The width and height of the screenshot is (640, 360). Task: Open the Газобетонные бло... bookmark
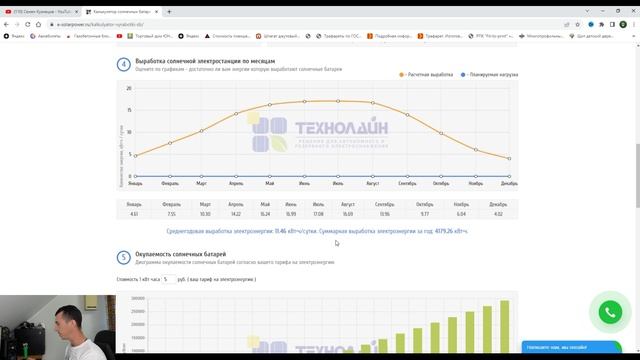(88, 36)
